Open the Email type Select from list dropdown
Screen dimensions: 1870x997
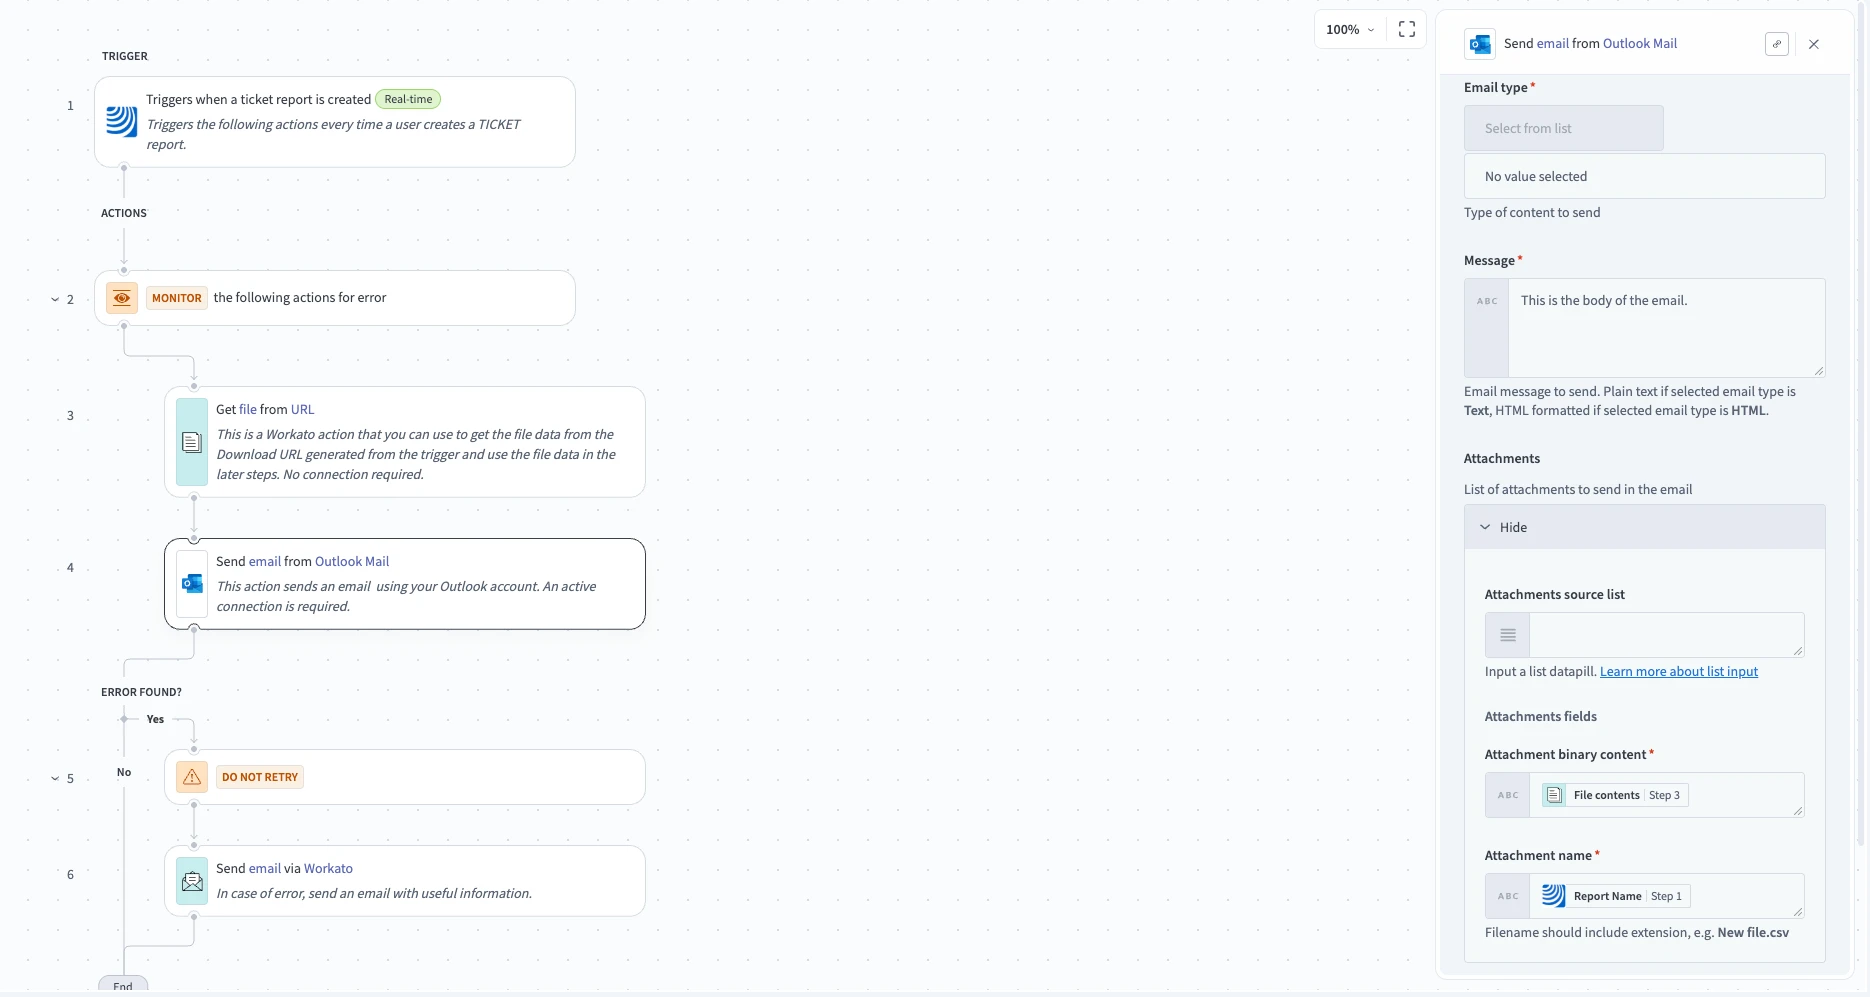pyautogui.click(x=1564, y=128)
